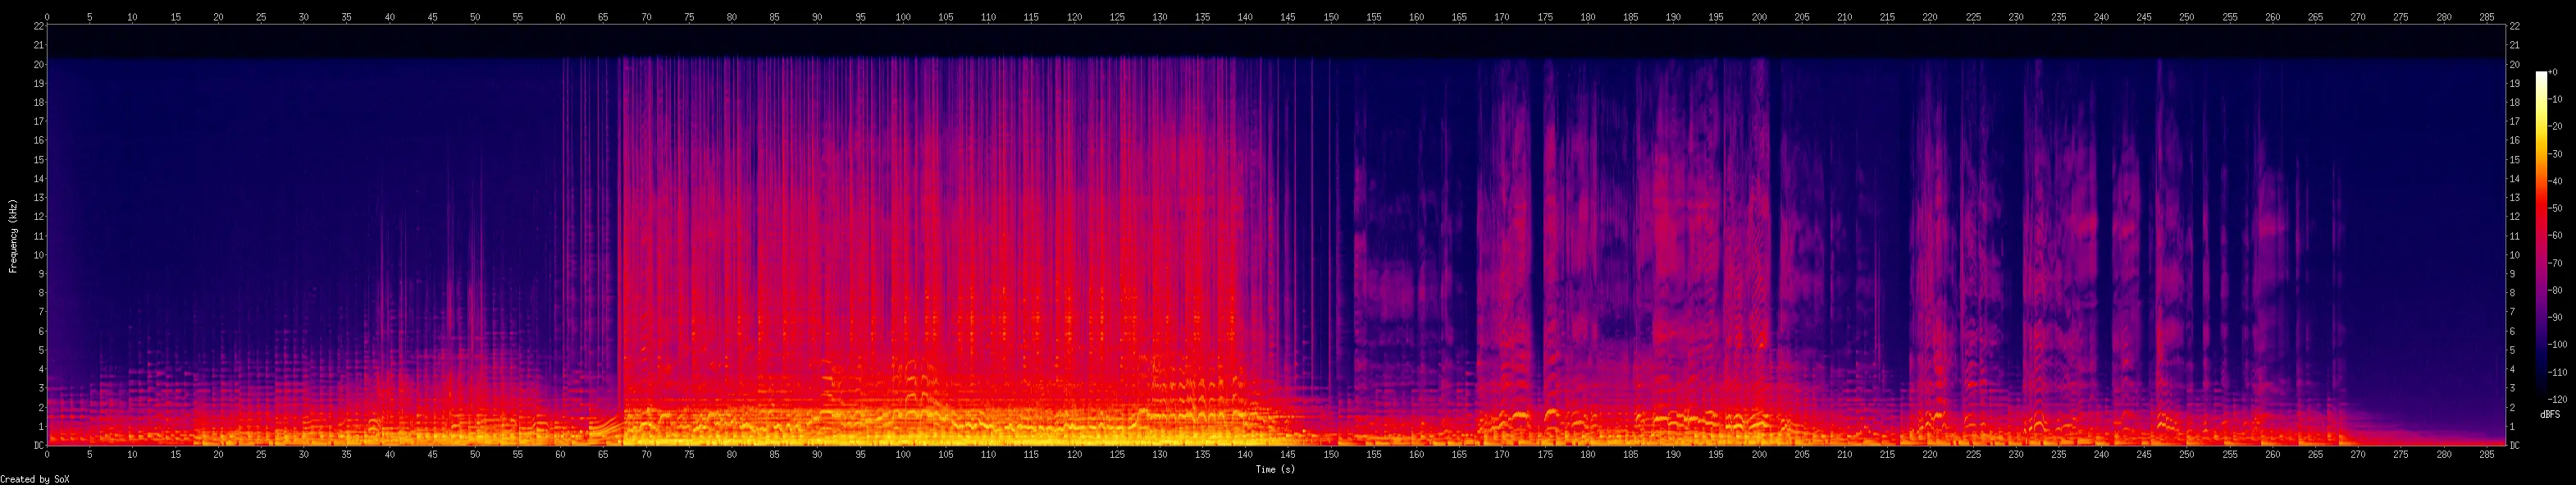Click the "Created by SoX" caption
This screenshot has width=2576, height=485.
tap(35, 479)
